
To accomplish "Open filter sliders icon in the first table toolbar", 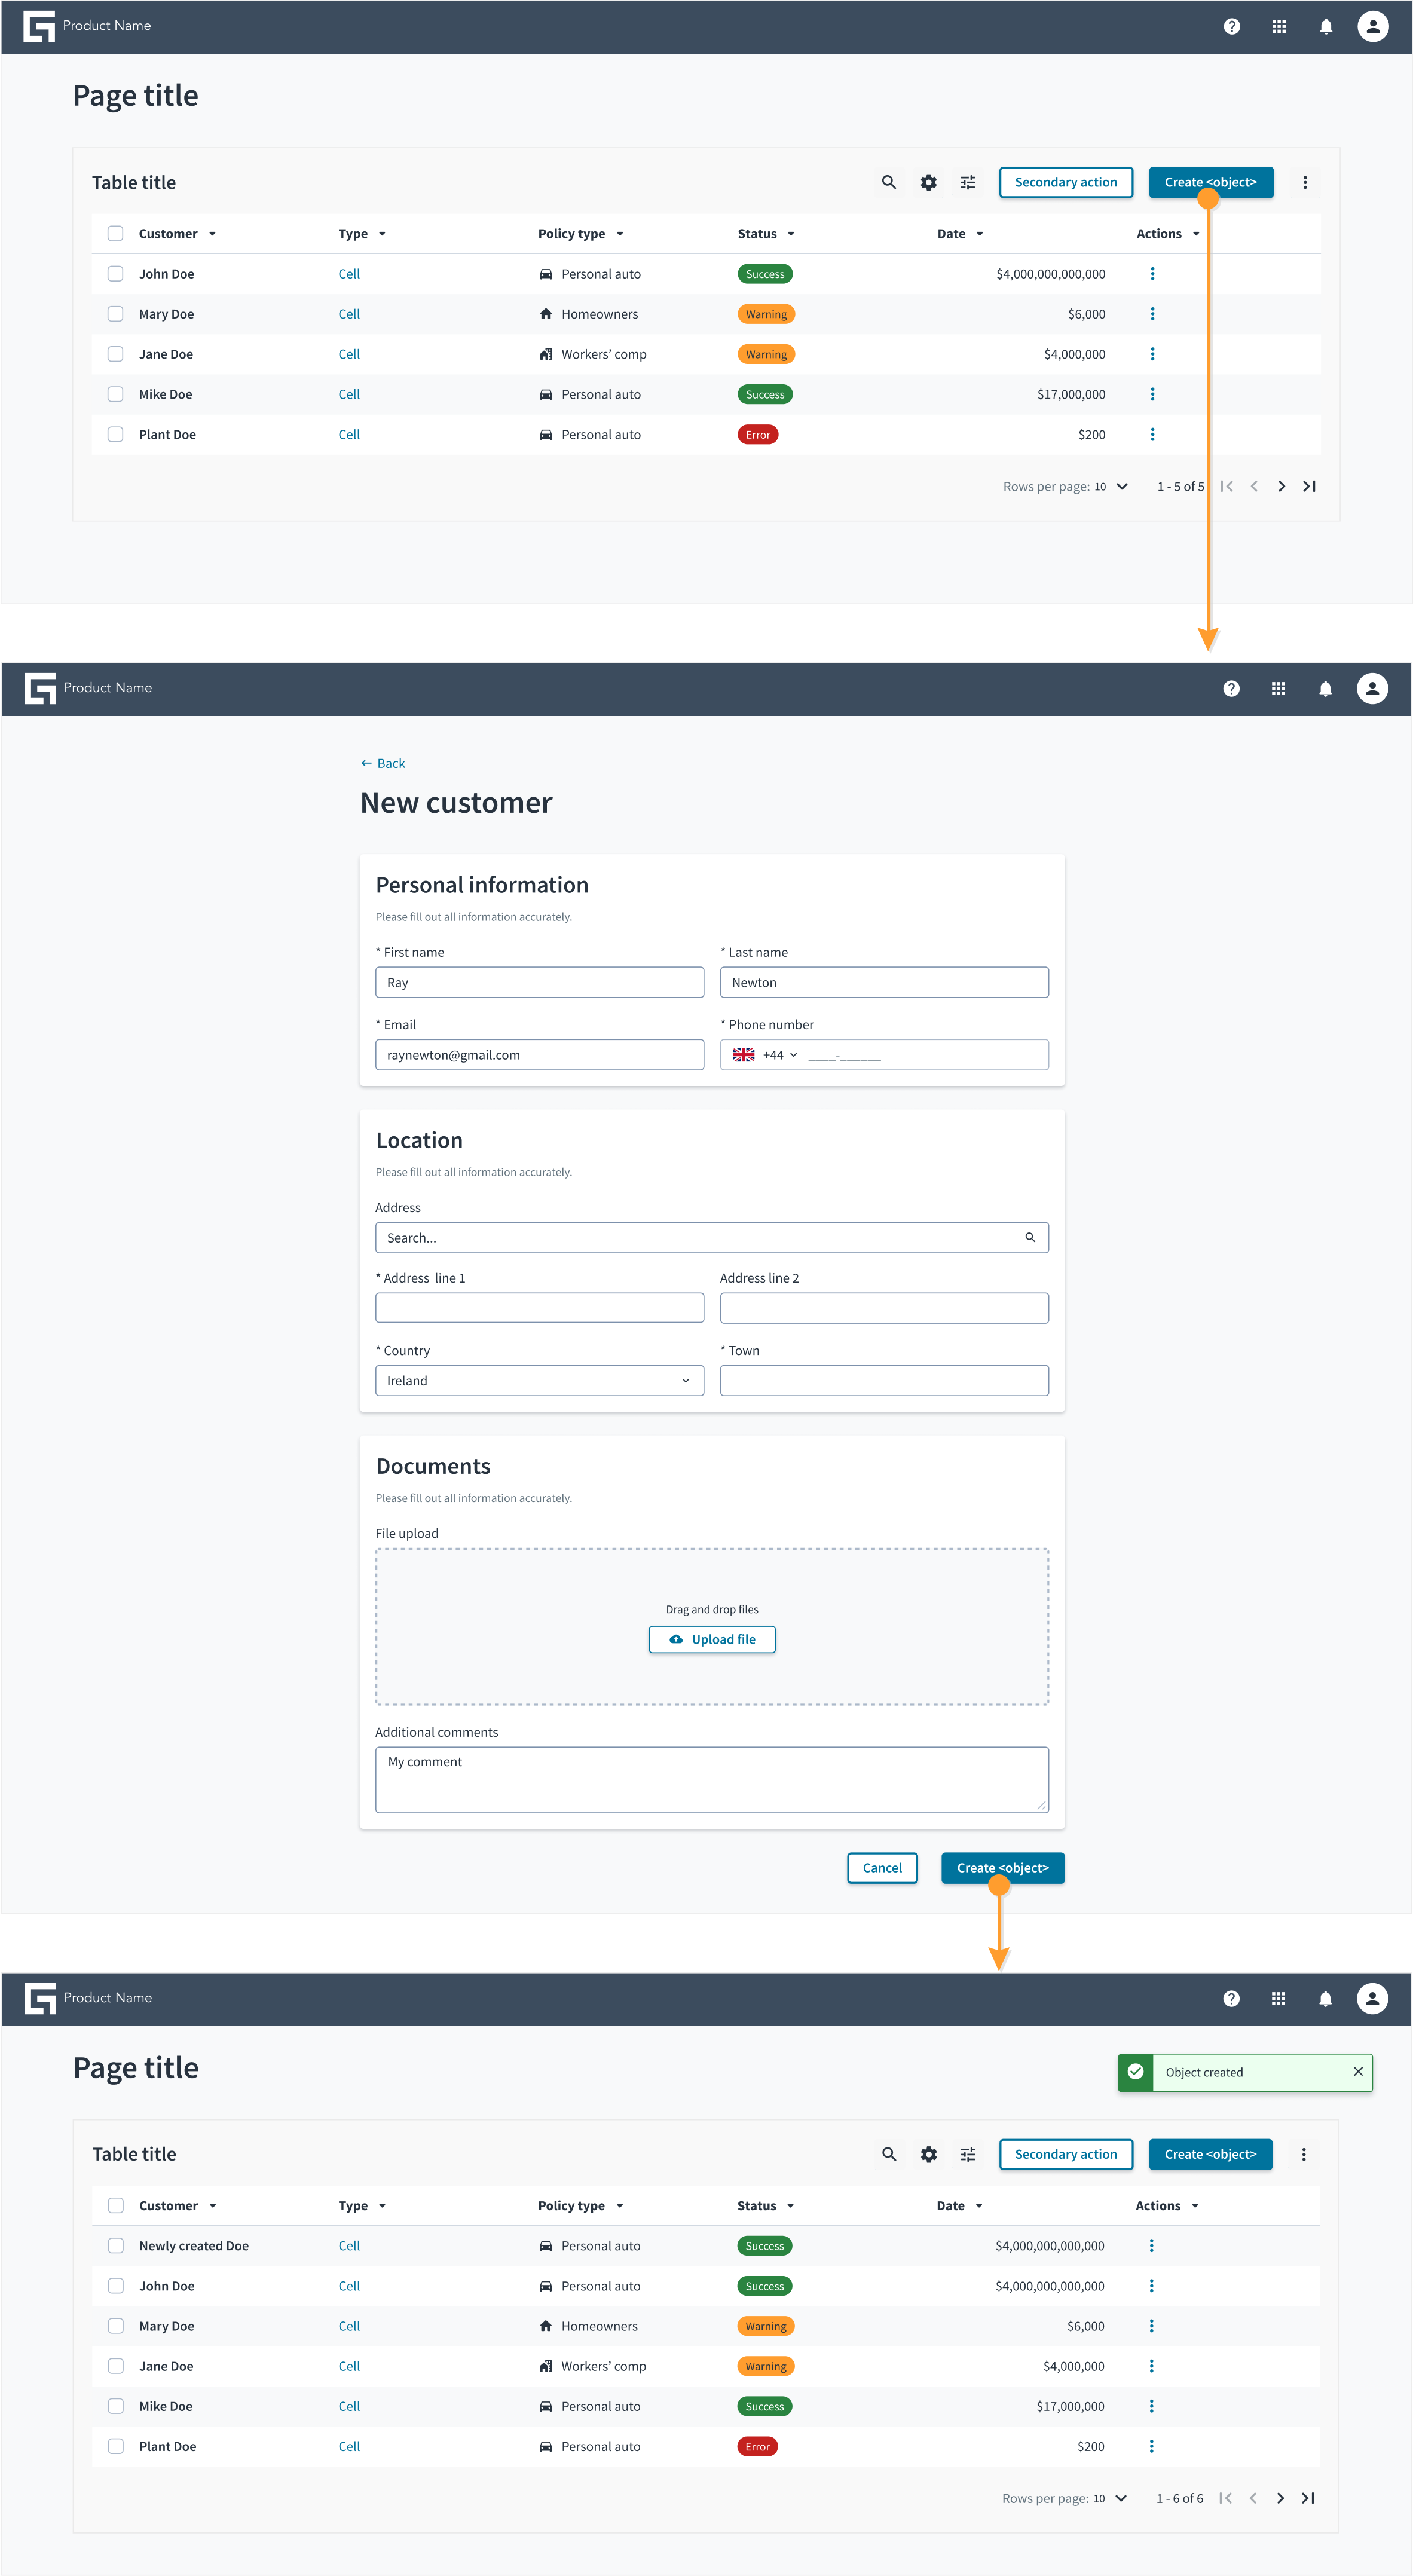I will [x=967, y=182].
